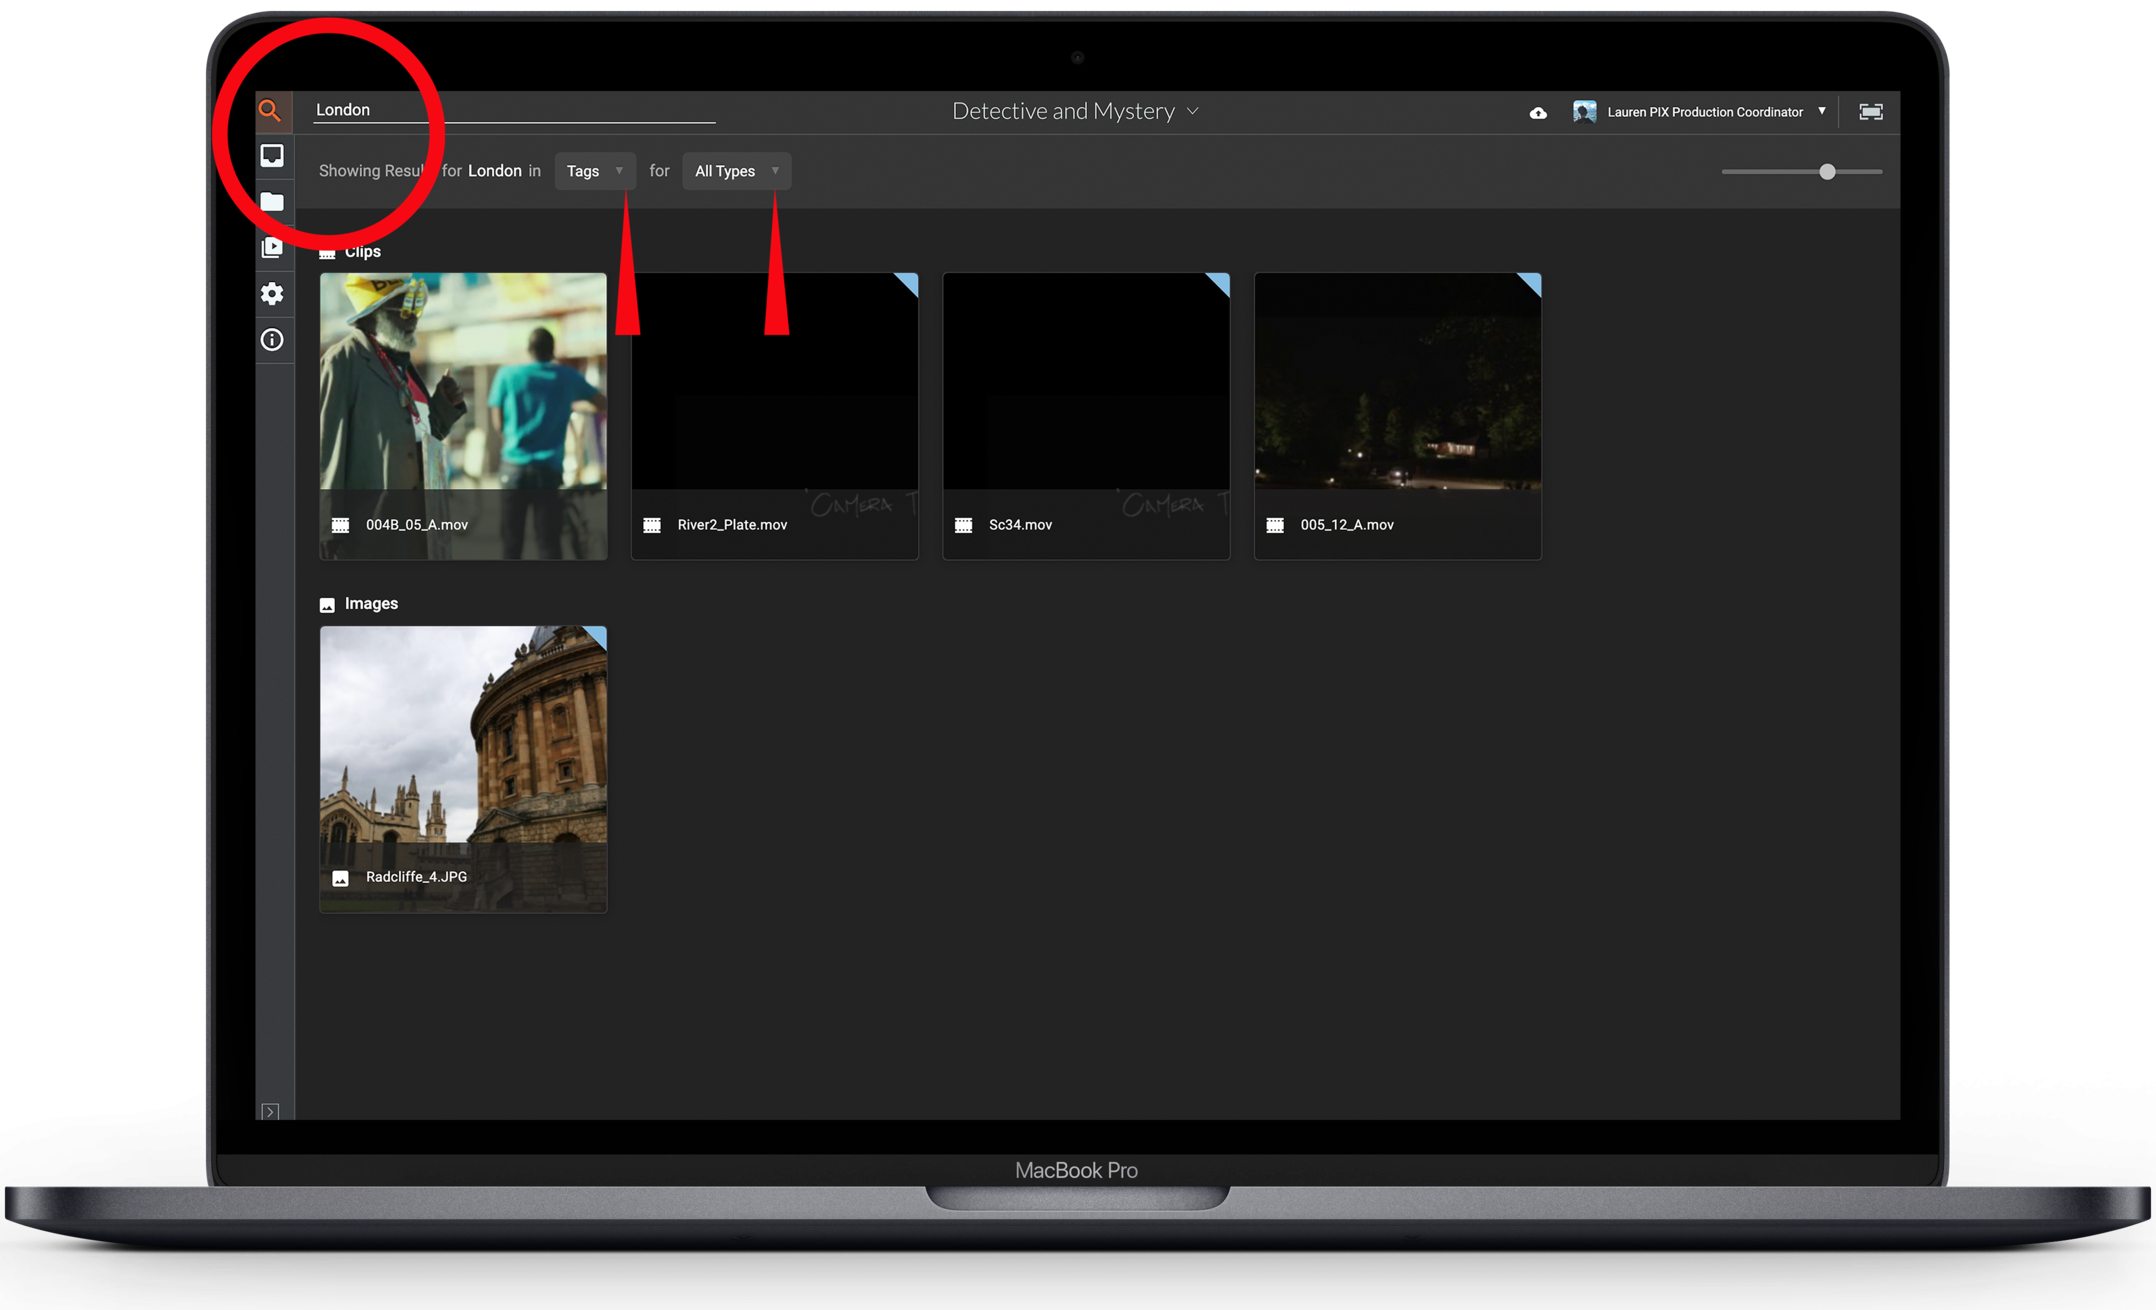Open the River2_Plate.mov clip
This screenshot has width=2156, height=1310.
tap(775, 415)
